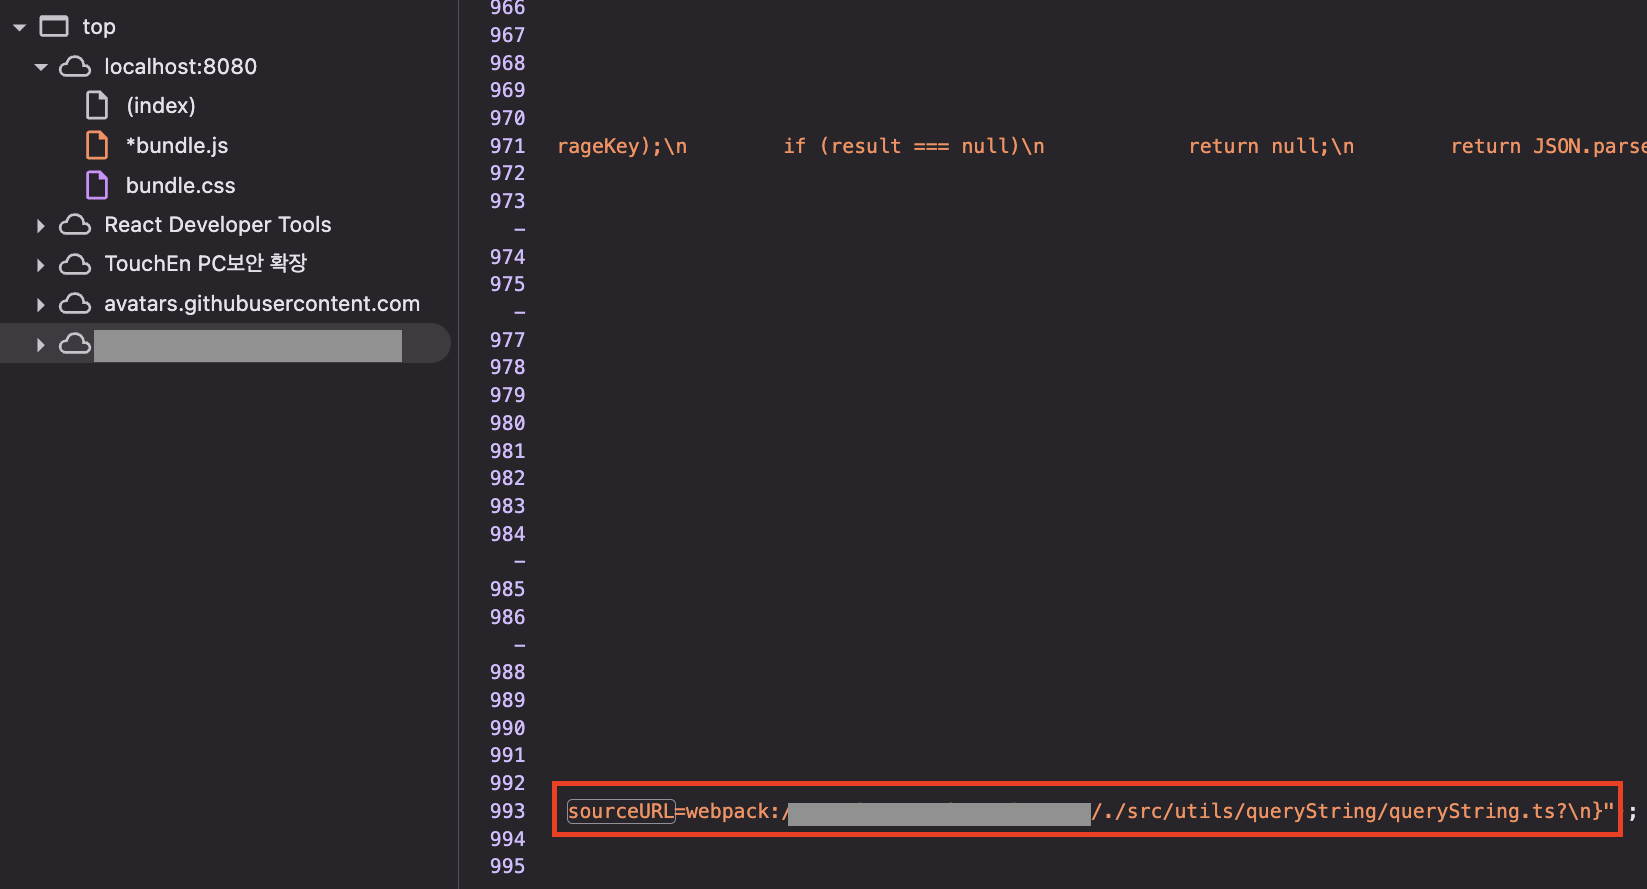
Task: Click the React Developer Tools cloud icon
Action: point(75,225)
